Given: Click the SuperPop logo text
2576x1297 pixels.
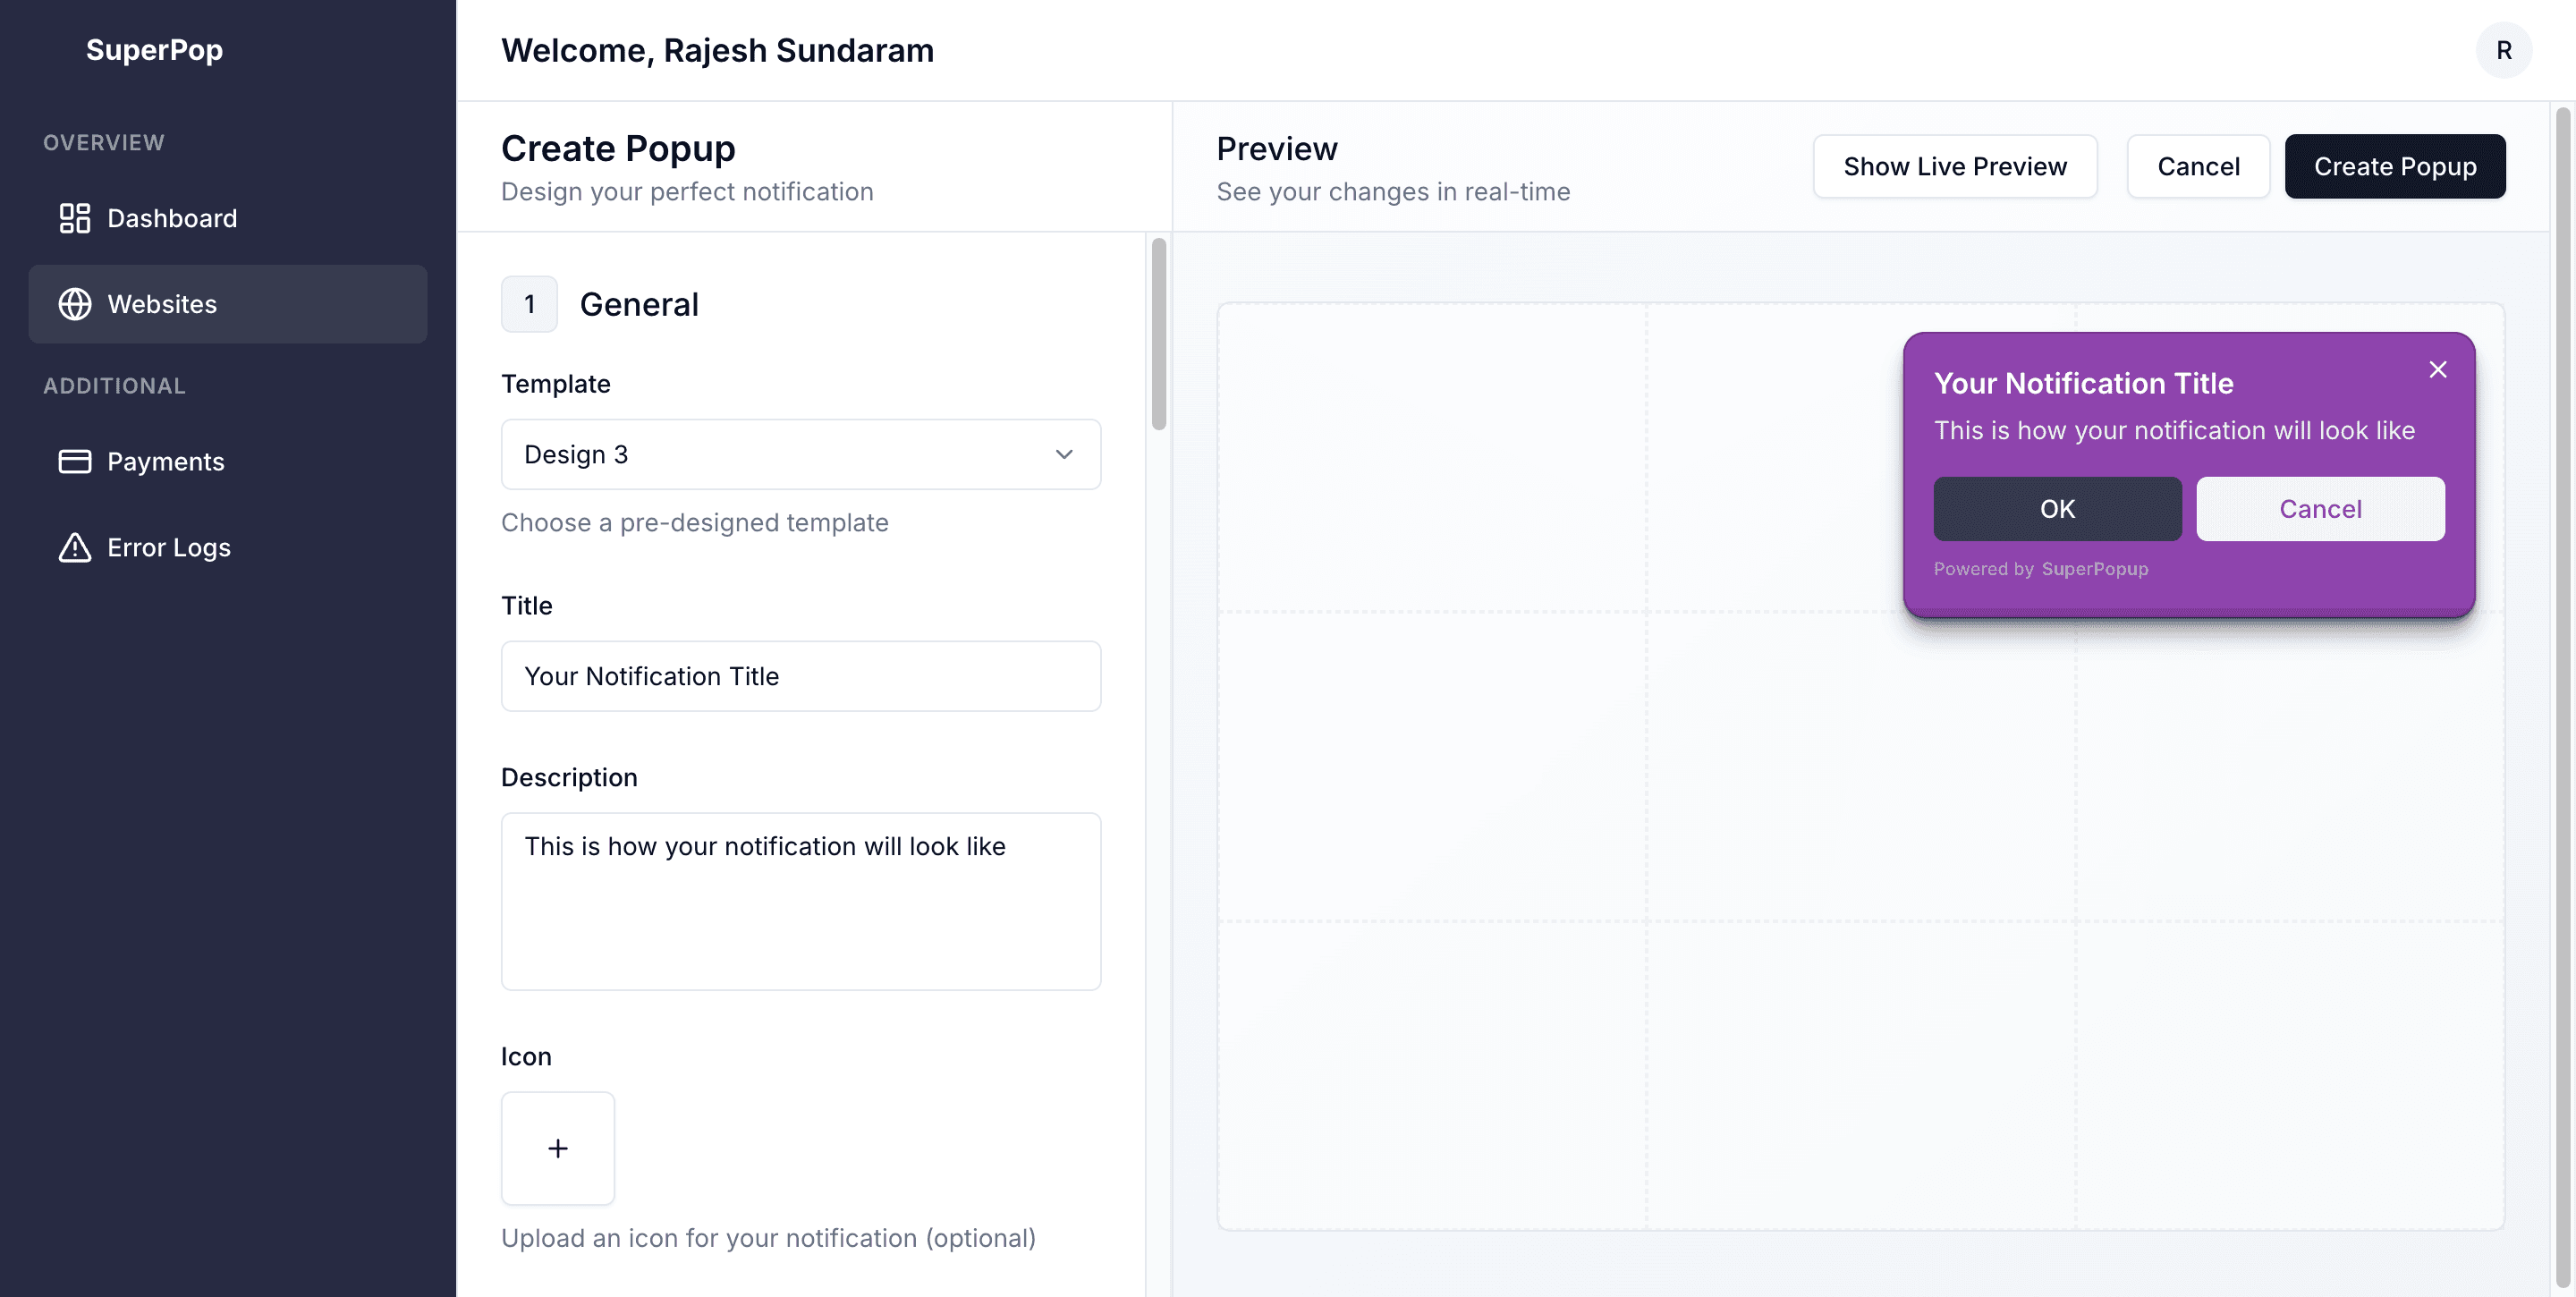Looking at the screenshot, I should pos(154,50).
